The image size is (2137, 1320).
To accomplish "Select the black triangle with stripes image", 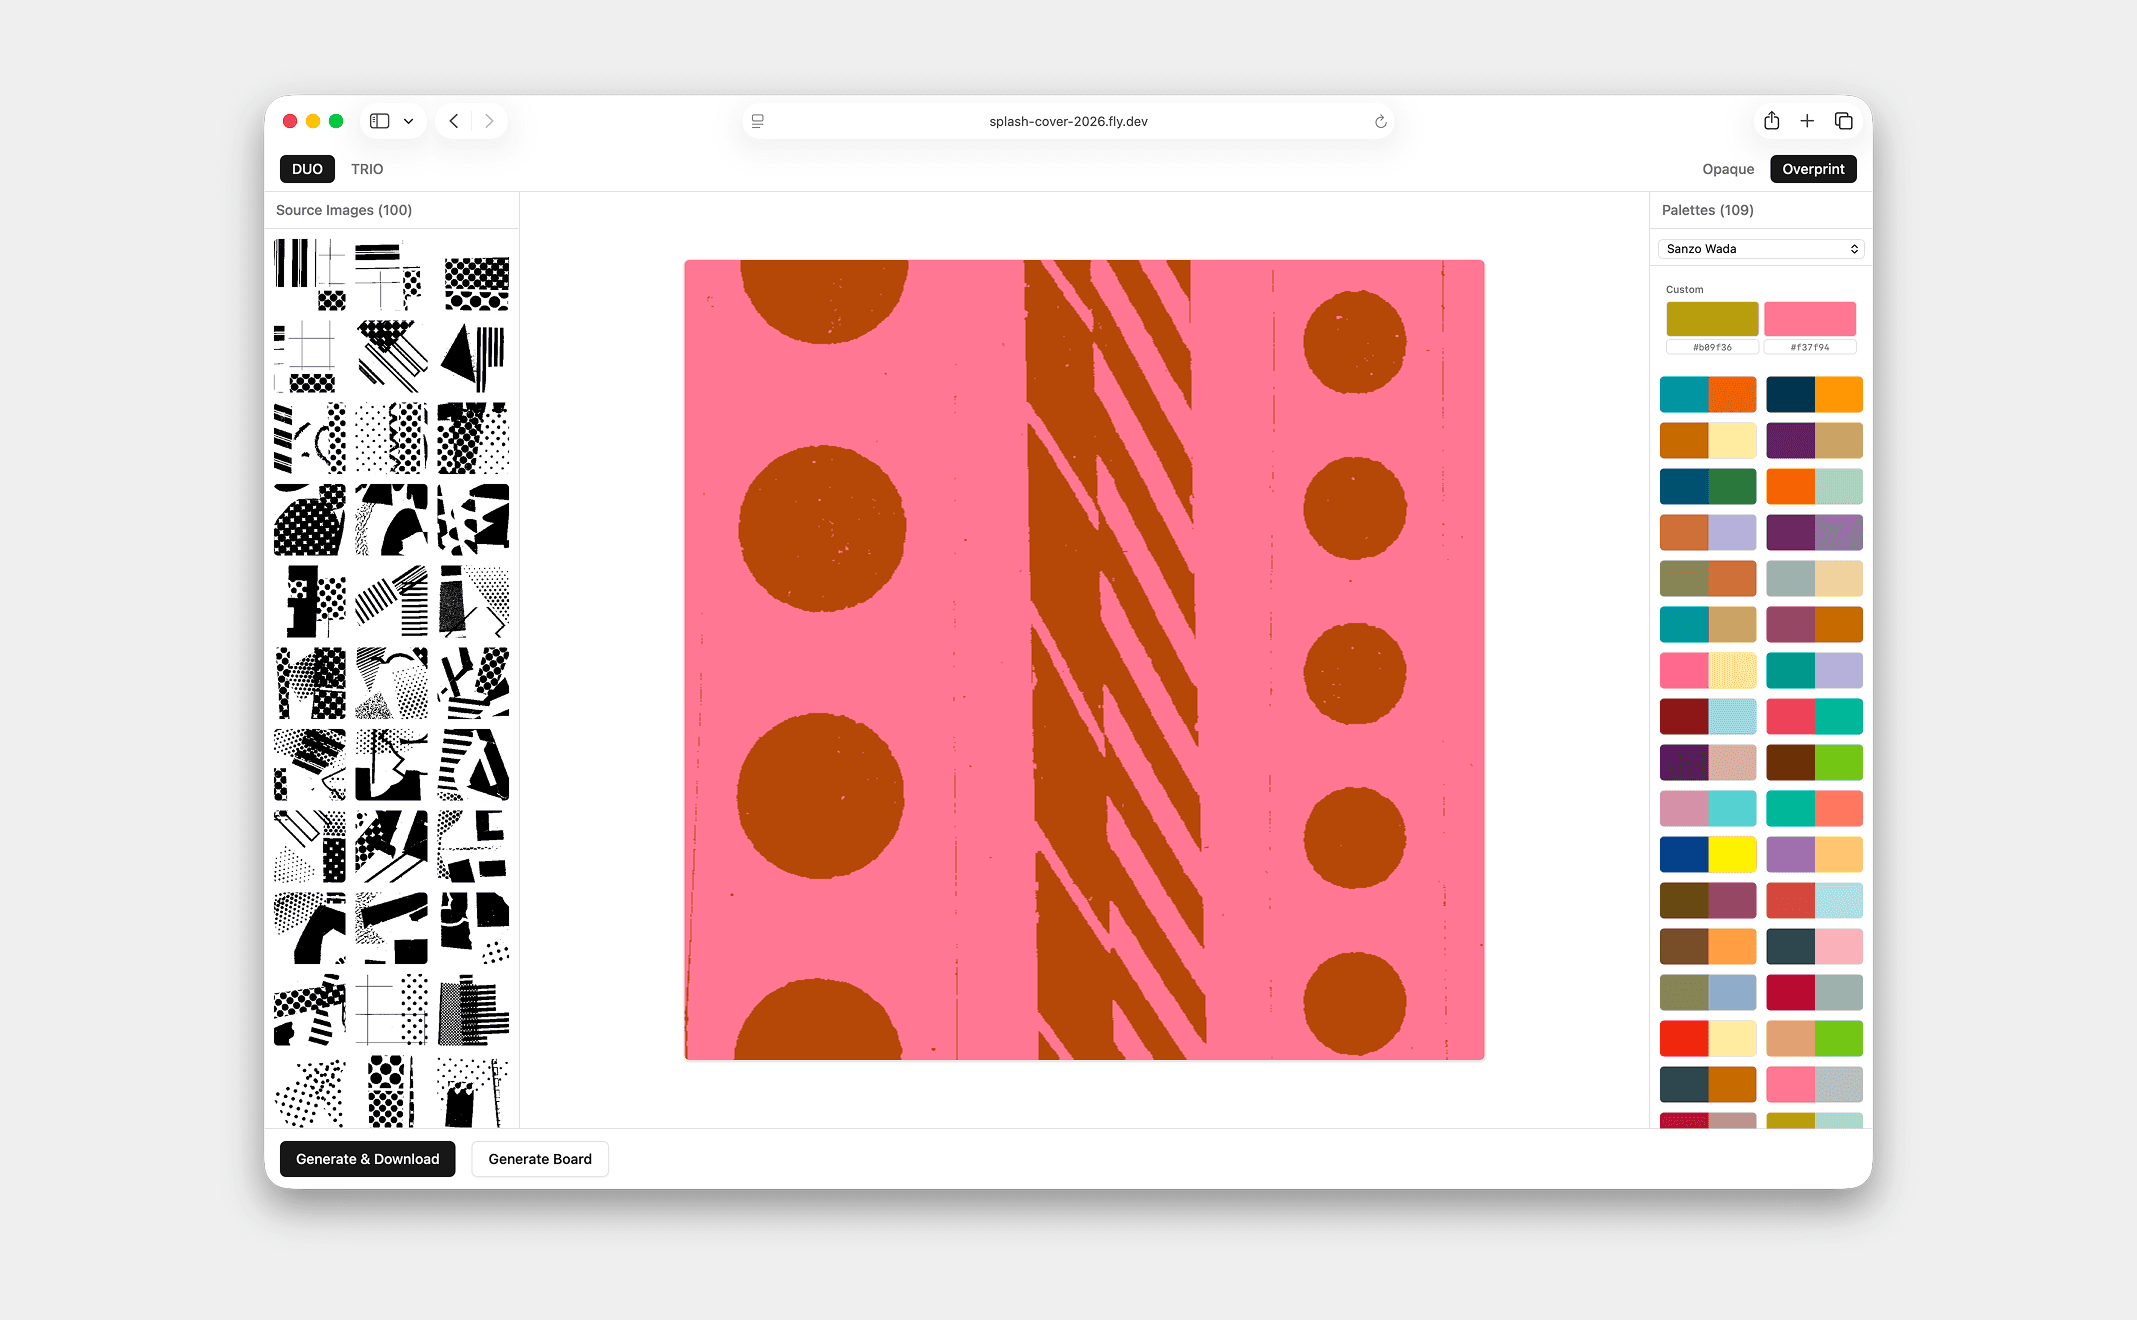I will coord(473,357).
